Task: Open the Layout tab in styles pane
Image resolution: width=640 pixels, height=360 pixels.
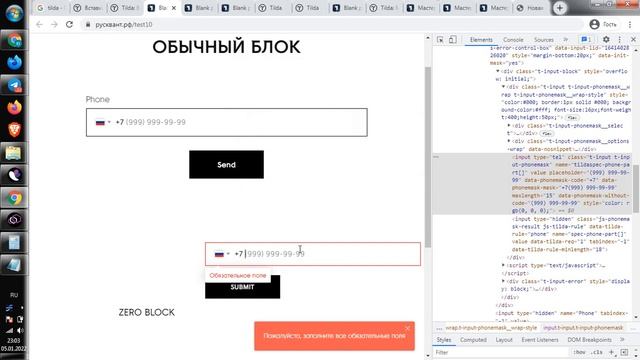Action: coord(504,340)
